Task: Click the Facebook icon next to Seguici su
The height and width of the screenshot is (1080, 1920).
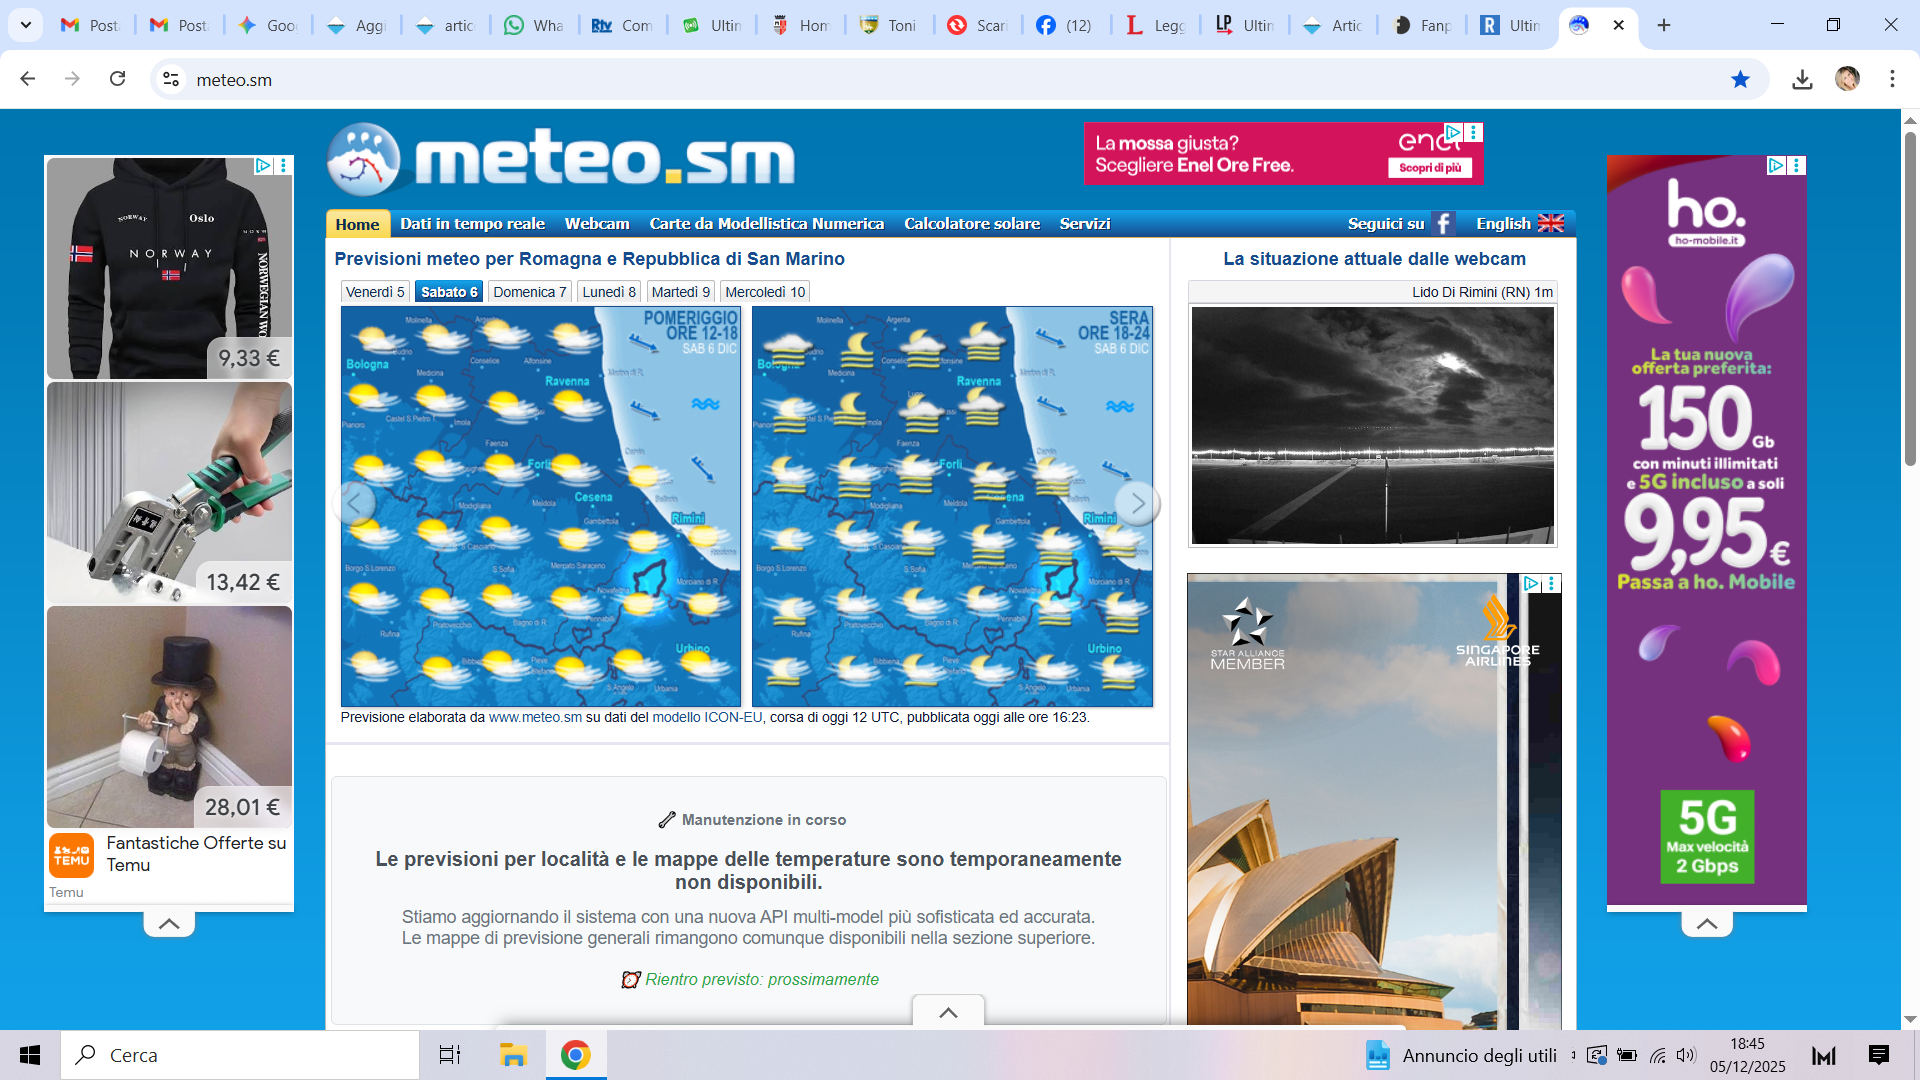Action: (1442, 224)
